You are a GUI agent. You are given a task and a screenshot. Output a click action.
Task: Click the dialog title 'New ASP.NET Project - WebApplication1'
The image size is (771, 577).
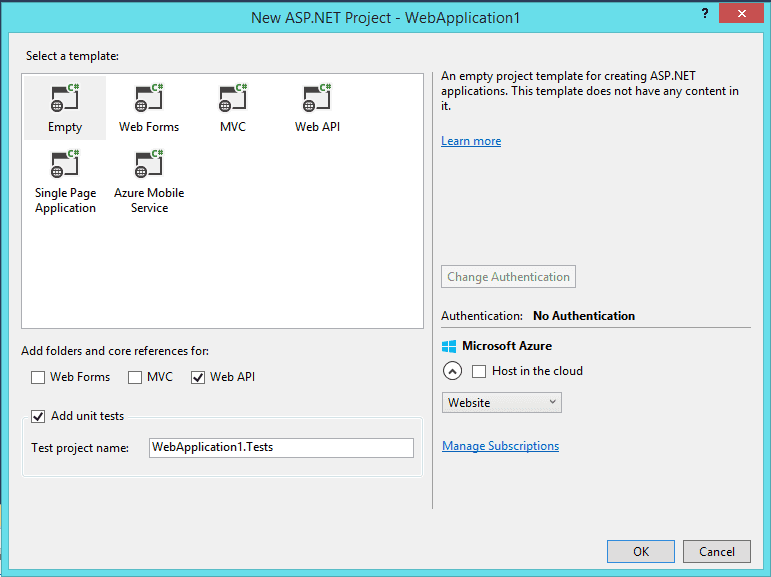tap(386, 18)
